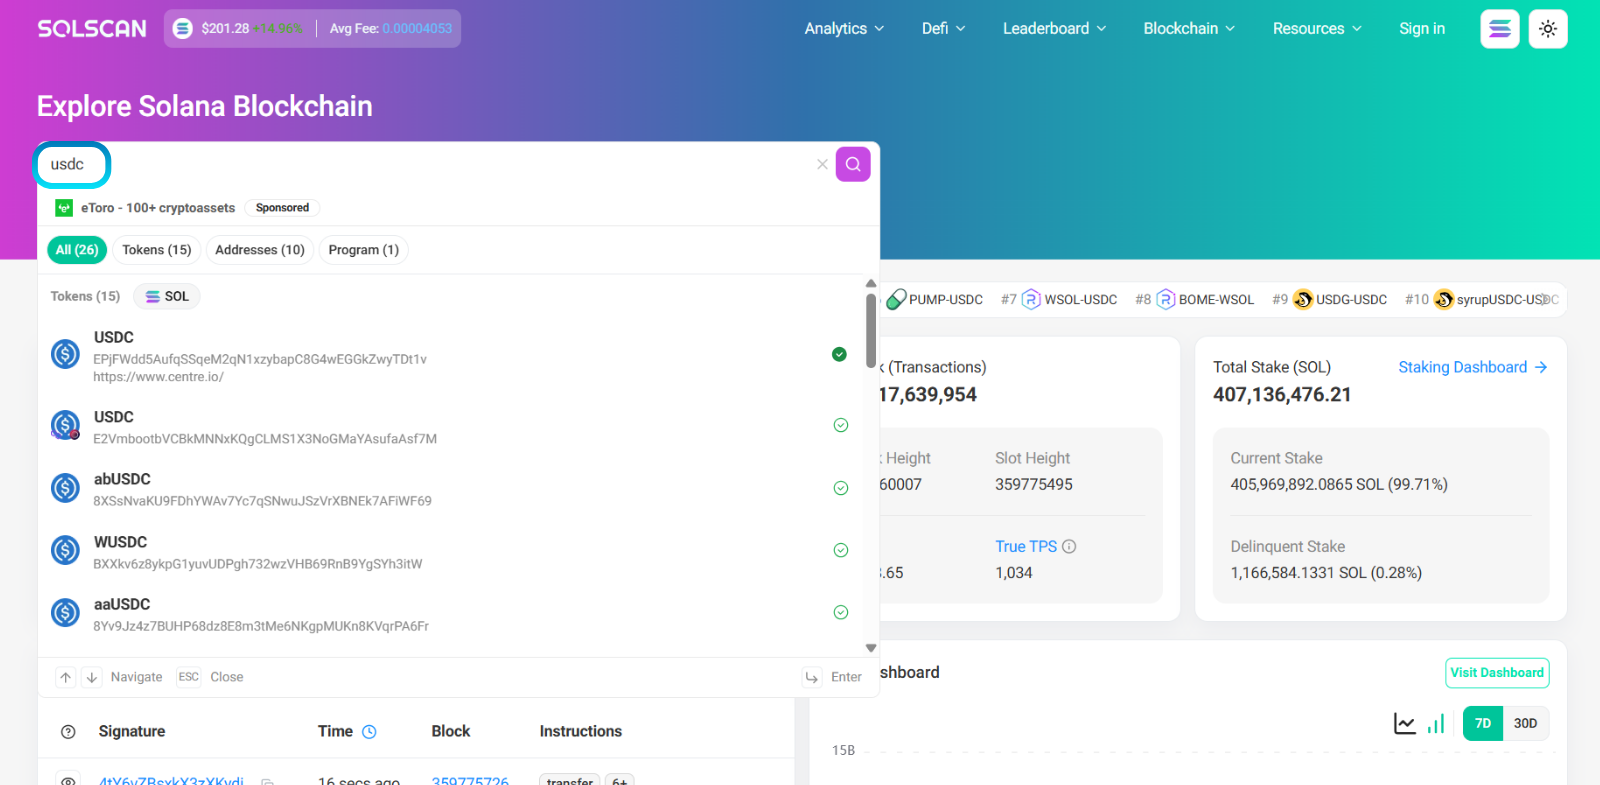Click Sign in link
This screenshot has width=1600, height=785.
click(1422, 29)
